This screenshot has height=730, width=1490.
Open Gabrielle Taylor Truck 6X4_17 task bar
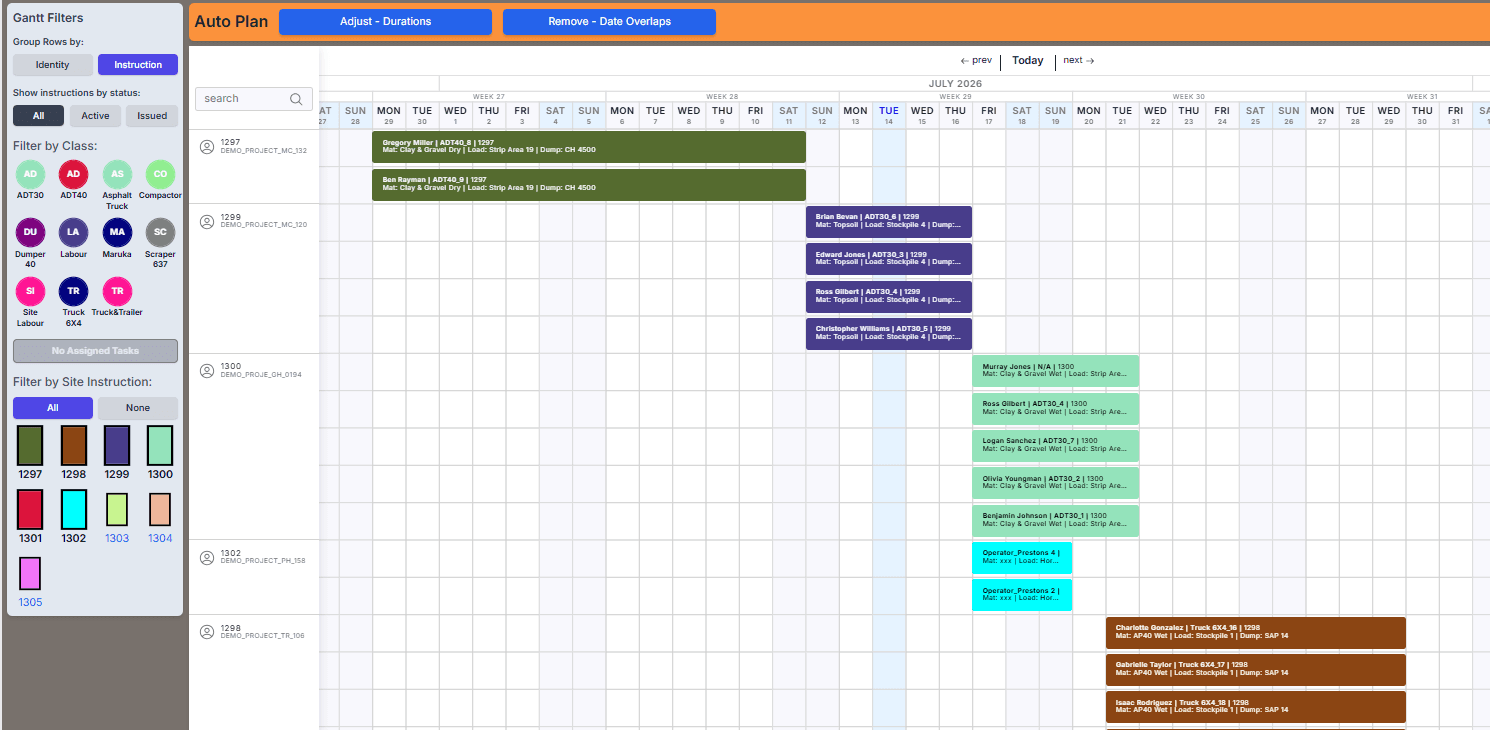coord(1256,670)
